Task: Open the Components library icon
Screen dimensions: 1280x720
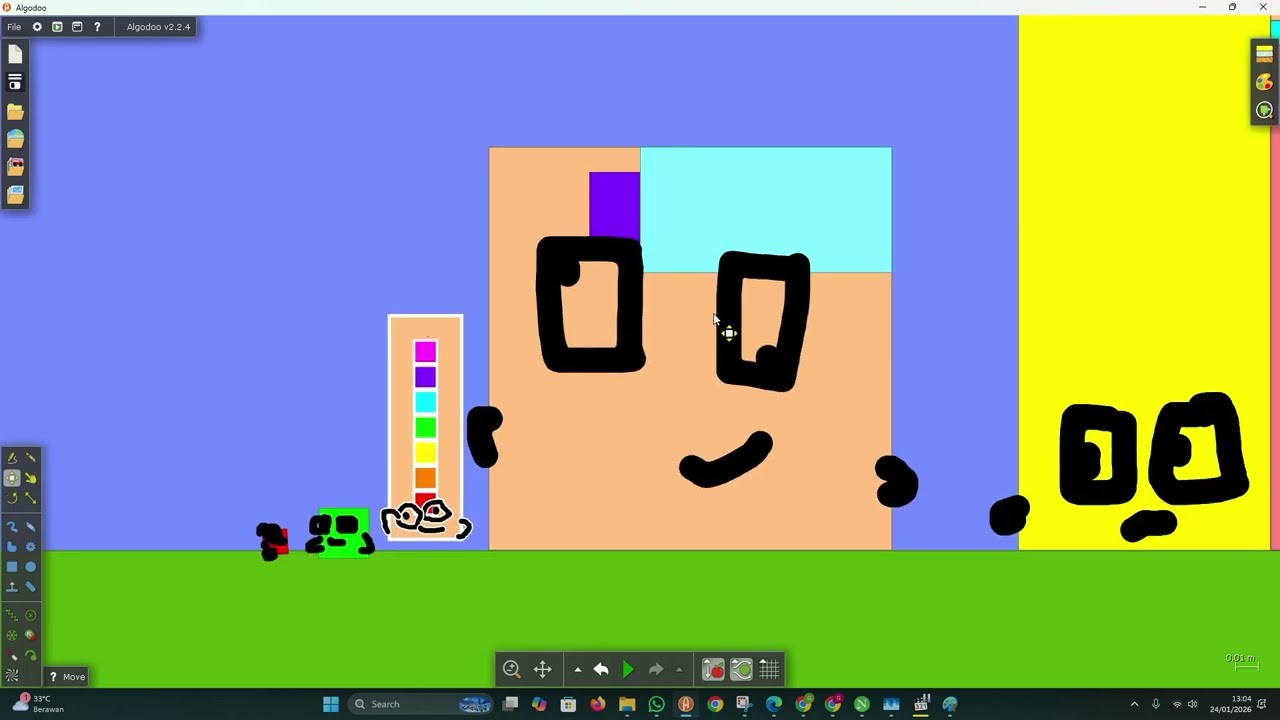Action: coord(15,167)
